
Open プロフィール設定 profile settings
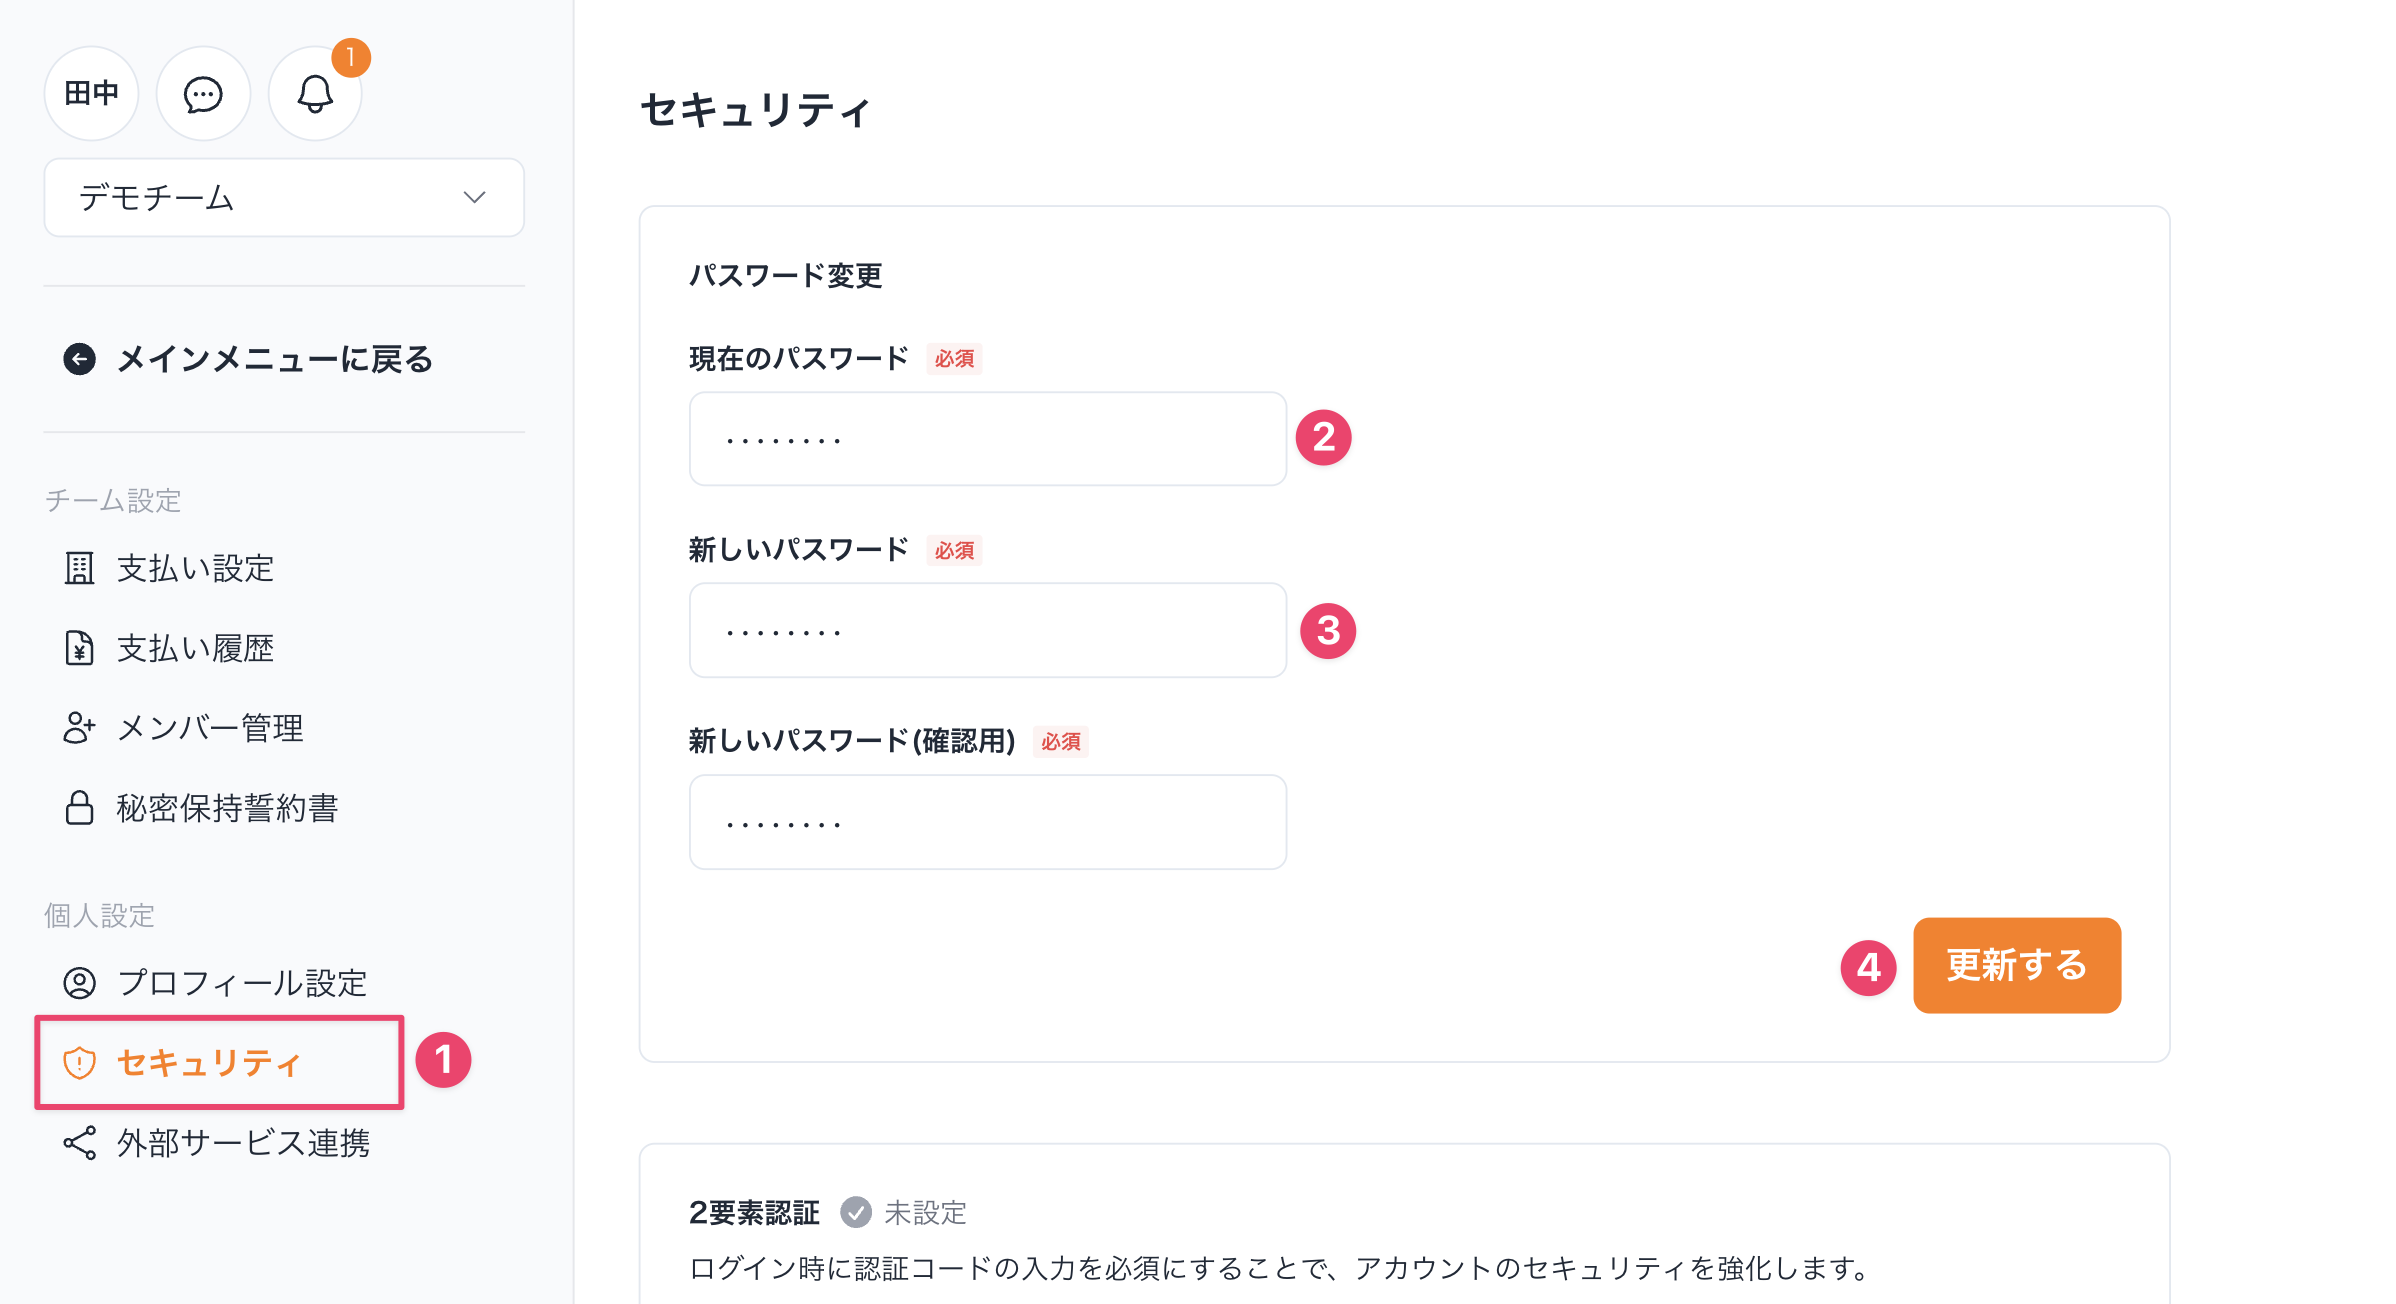pos(241,983)
